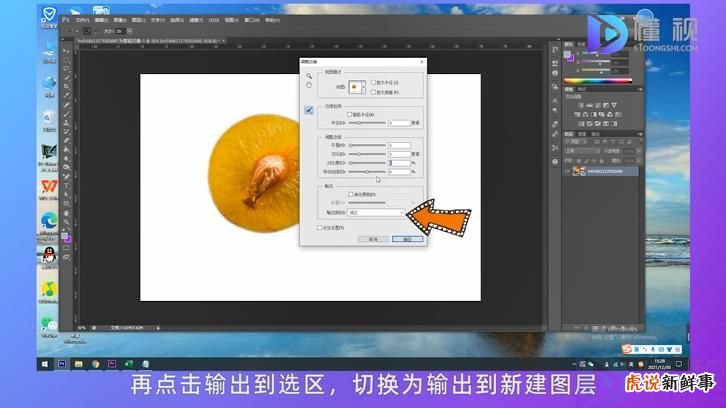Open the 360 security shield desktop icon

[49, 14]
